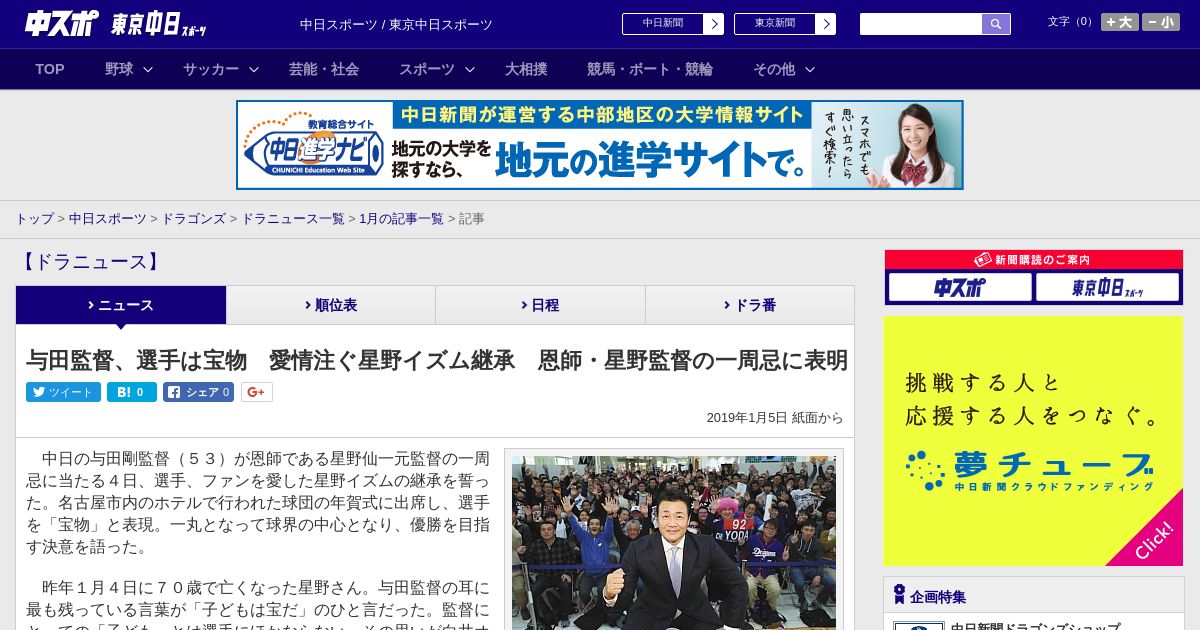The image size is (1200, 630).
Task: Open the article photo of 与田監督
Action: 674,543
